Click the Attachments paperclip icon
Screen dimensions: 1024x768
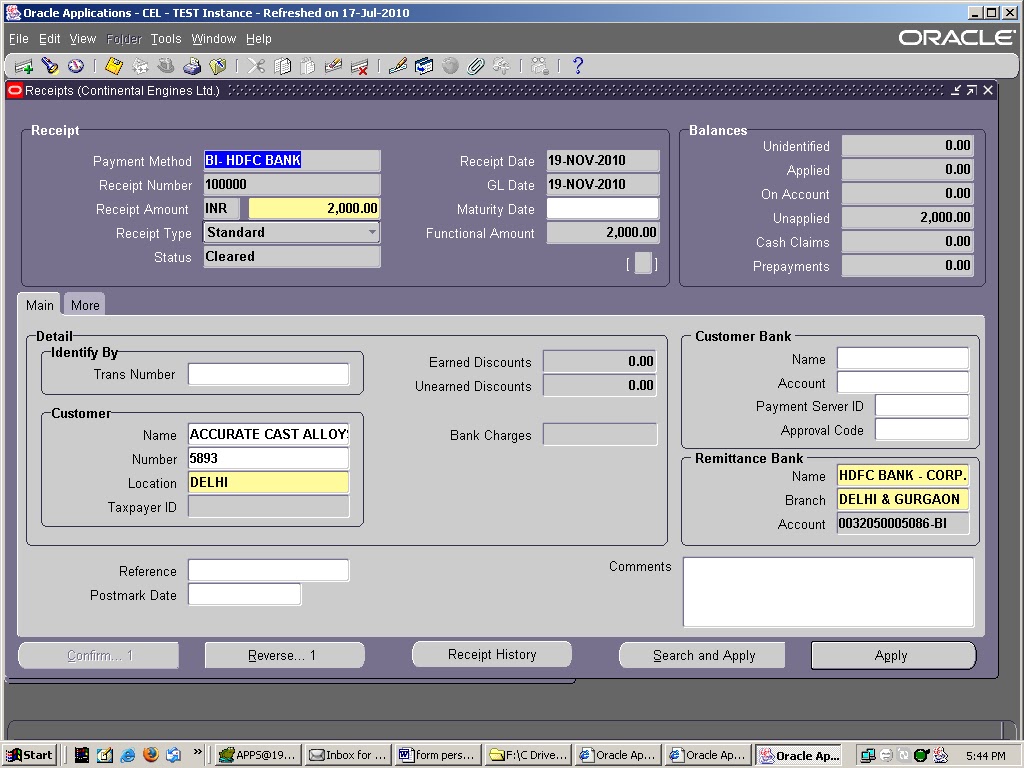tap(475, 66)
